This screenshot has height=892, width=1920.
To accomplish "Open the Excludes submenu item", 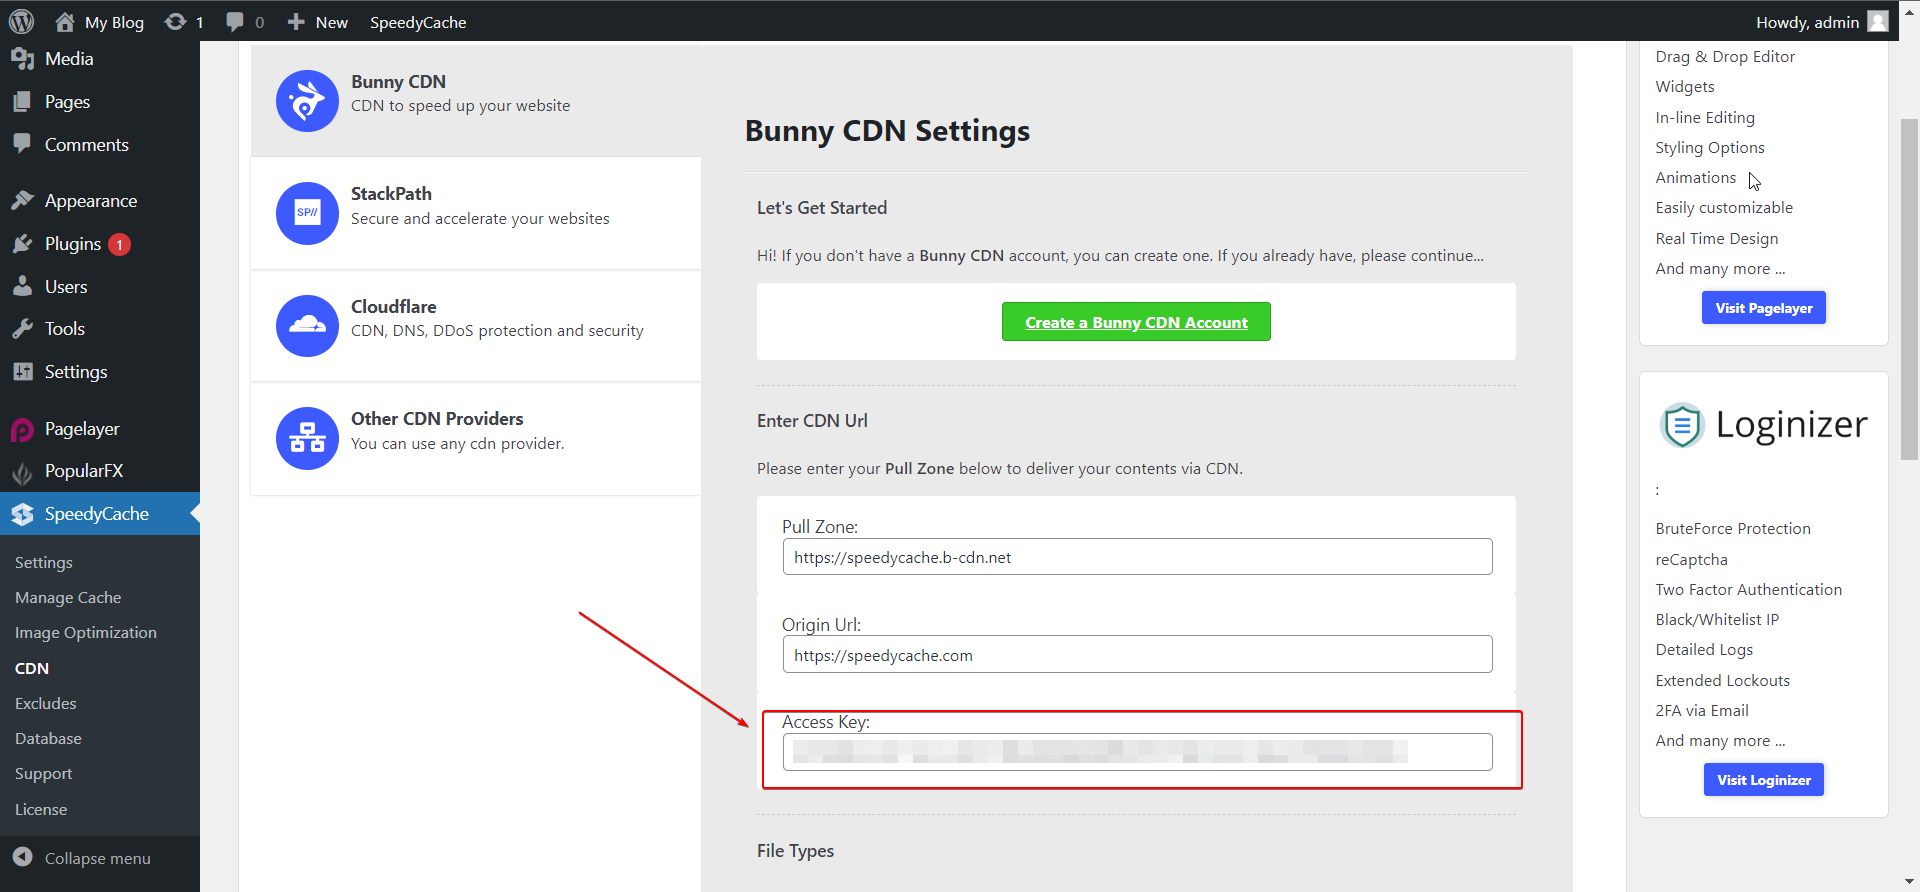I will tap(46, 703).
